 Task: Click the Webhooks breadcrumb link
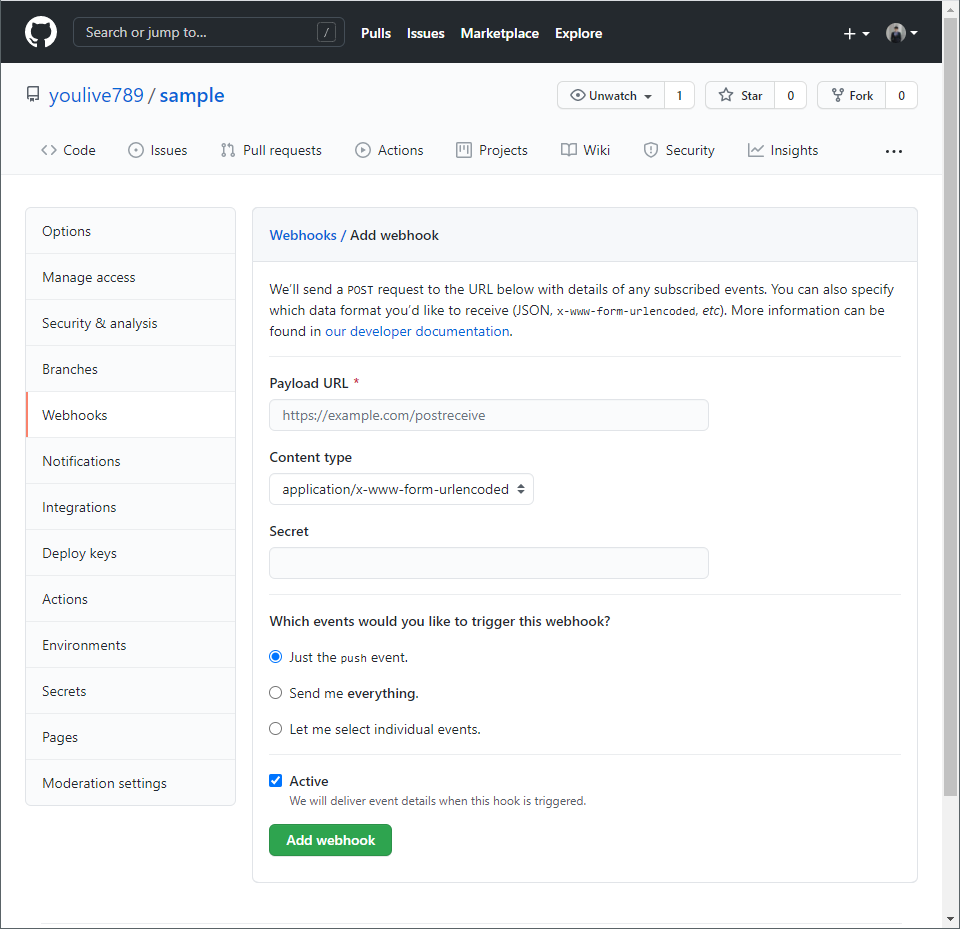tap(303, 235)
